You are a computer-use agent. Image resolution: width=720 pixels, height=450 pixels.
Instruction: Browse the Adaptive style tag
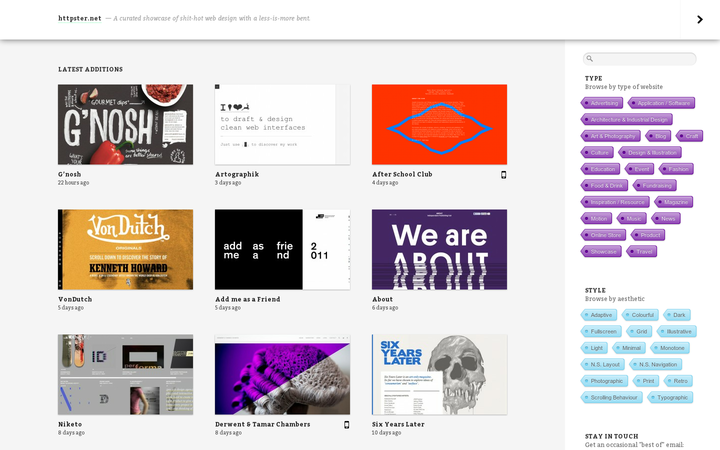click(599, 315)
